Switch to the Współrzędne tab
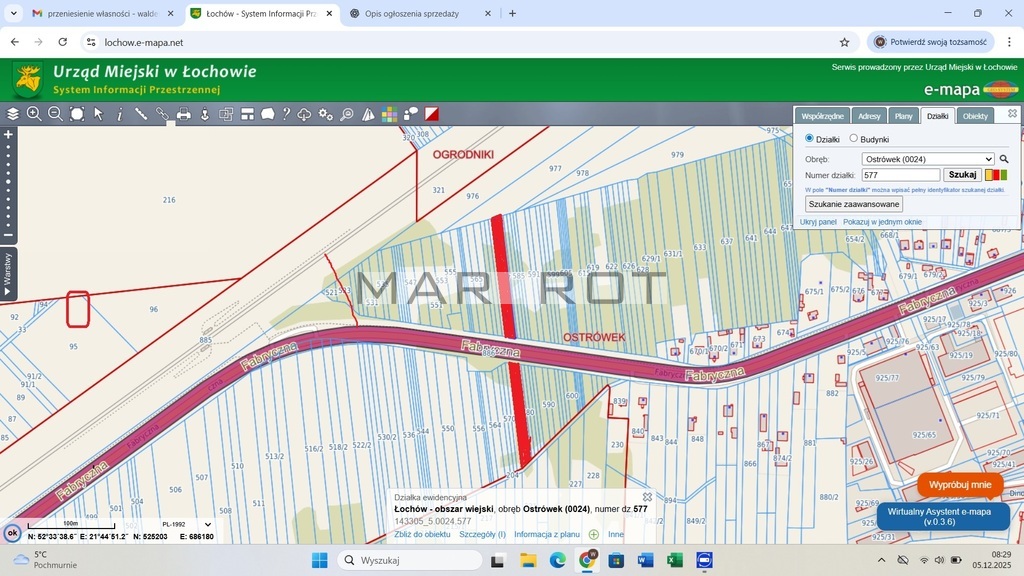 [824, 116]
